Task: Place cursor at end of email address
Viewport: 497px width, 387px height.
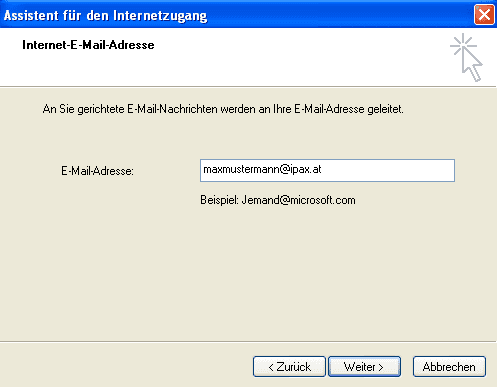Action: [322, 169]
